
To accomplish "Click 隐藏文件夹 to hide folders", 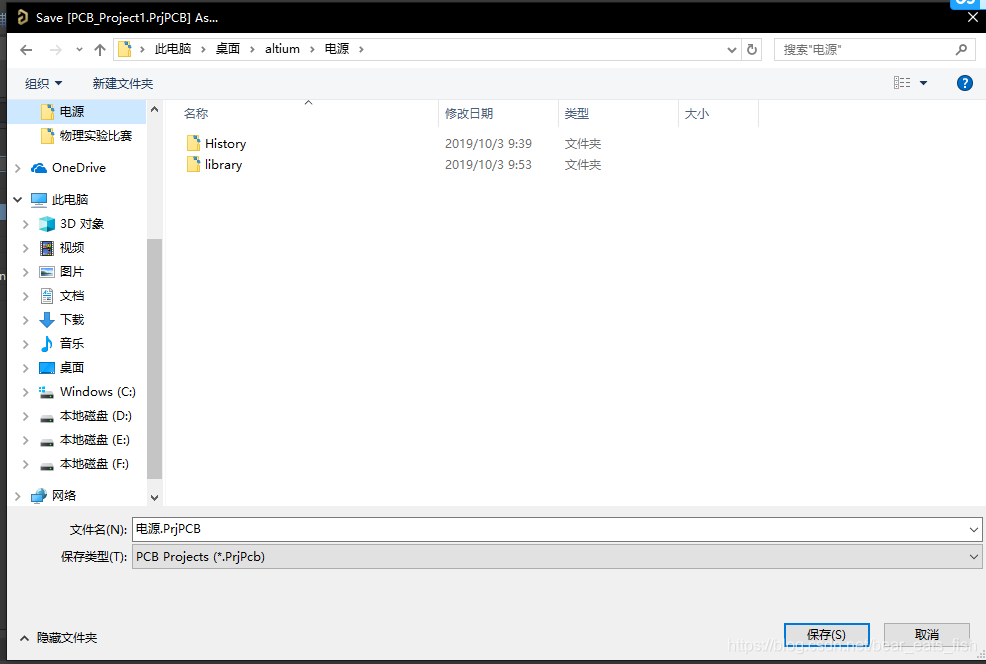I will 66,637.
